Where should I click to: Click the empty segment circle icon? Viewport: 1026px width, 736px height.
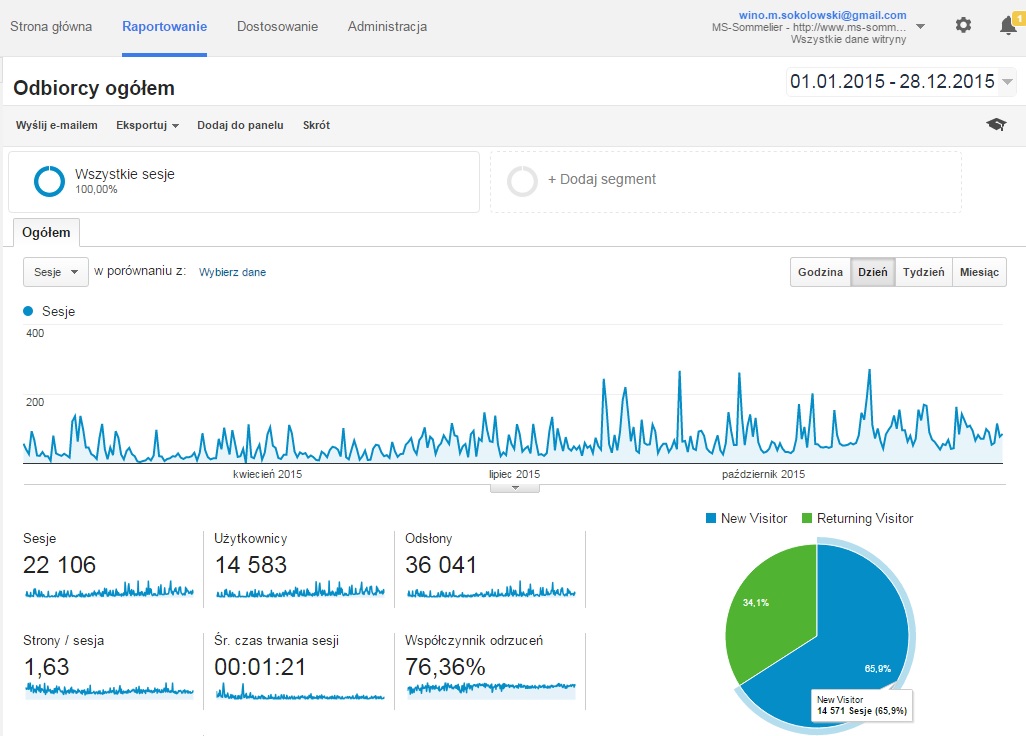point(522,181)
